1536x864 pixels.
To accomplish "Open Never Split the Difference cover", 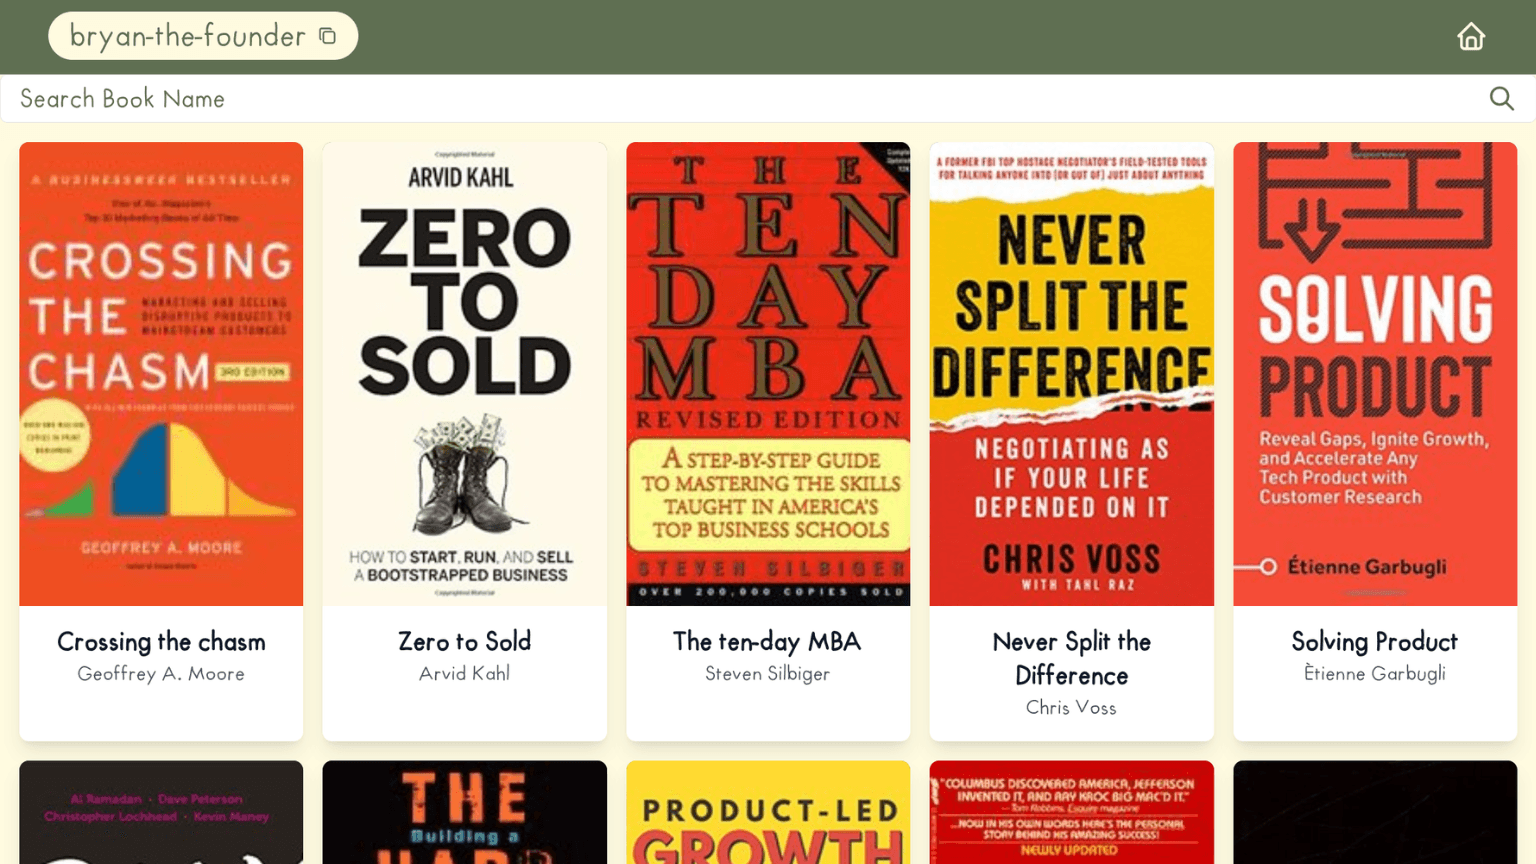I will 1071,374.
